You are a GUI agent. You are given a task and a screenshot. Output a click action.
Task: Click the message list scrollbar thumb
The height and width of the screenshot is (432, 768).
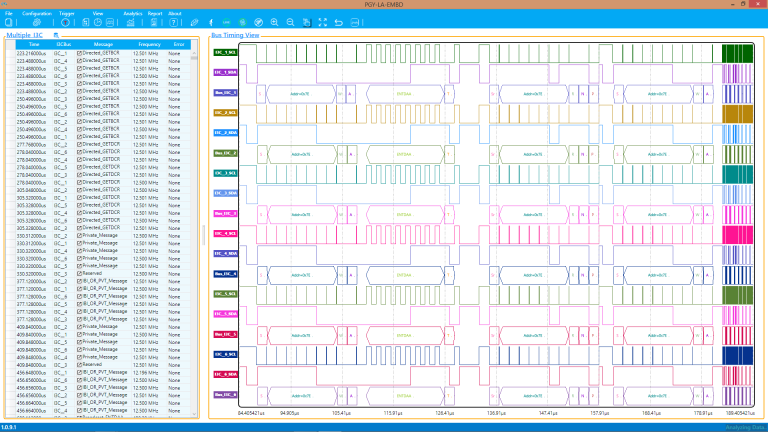[194, 58]
